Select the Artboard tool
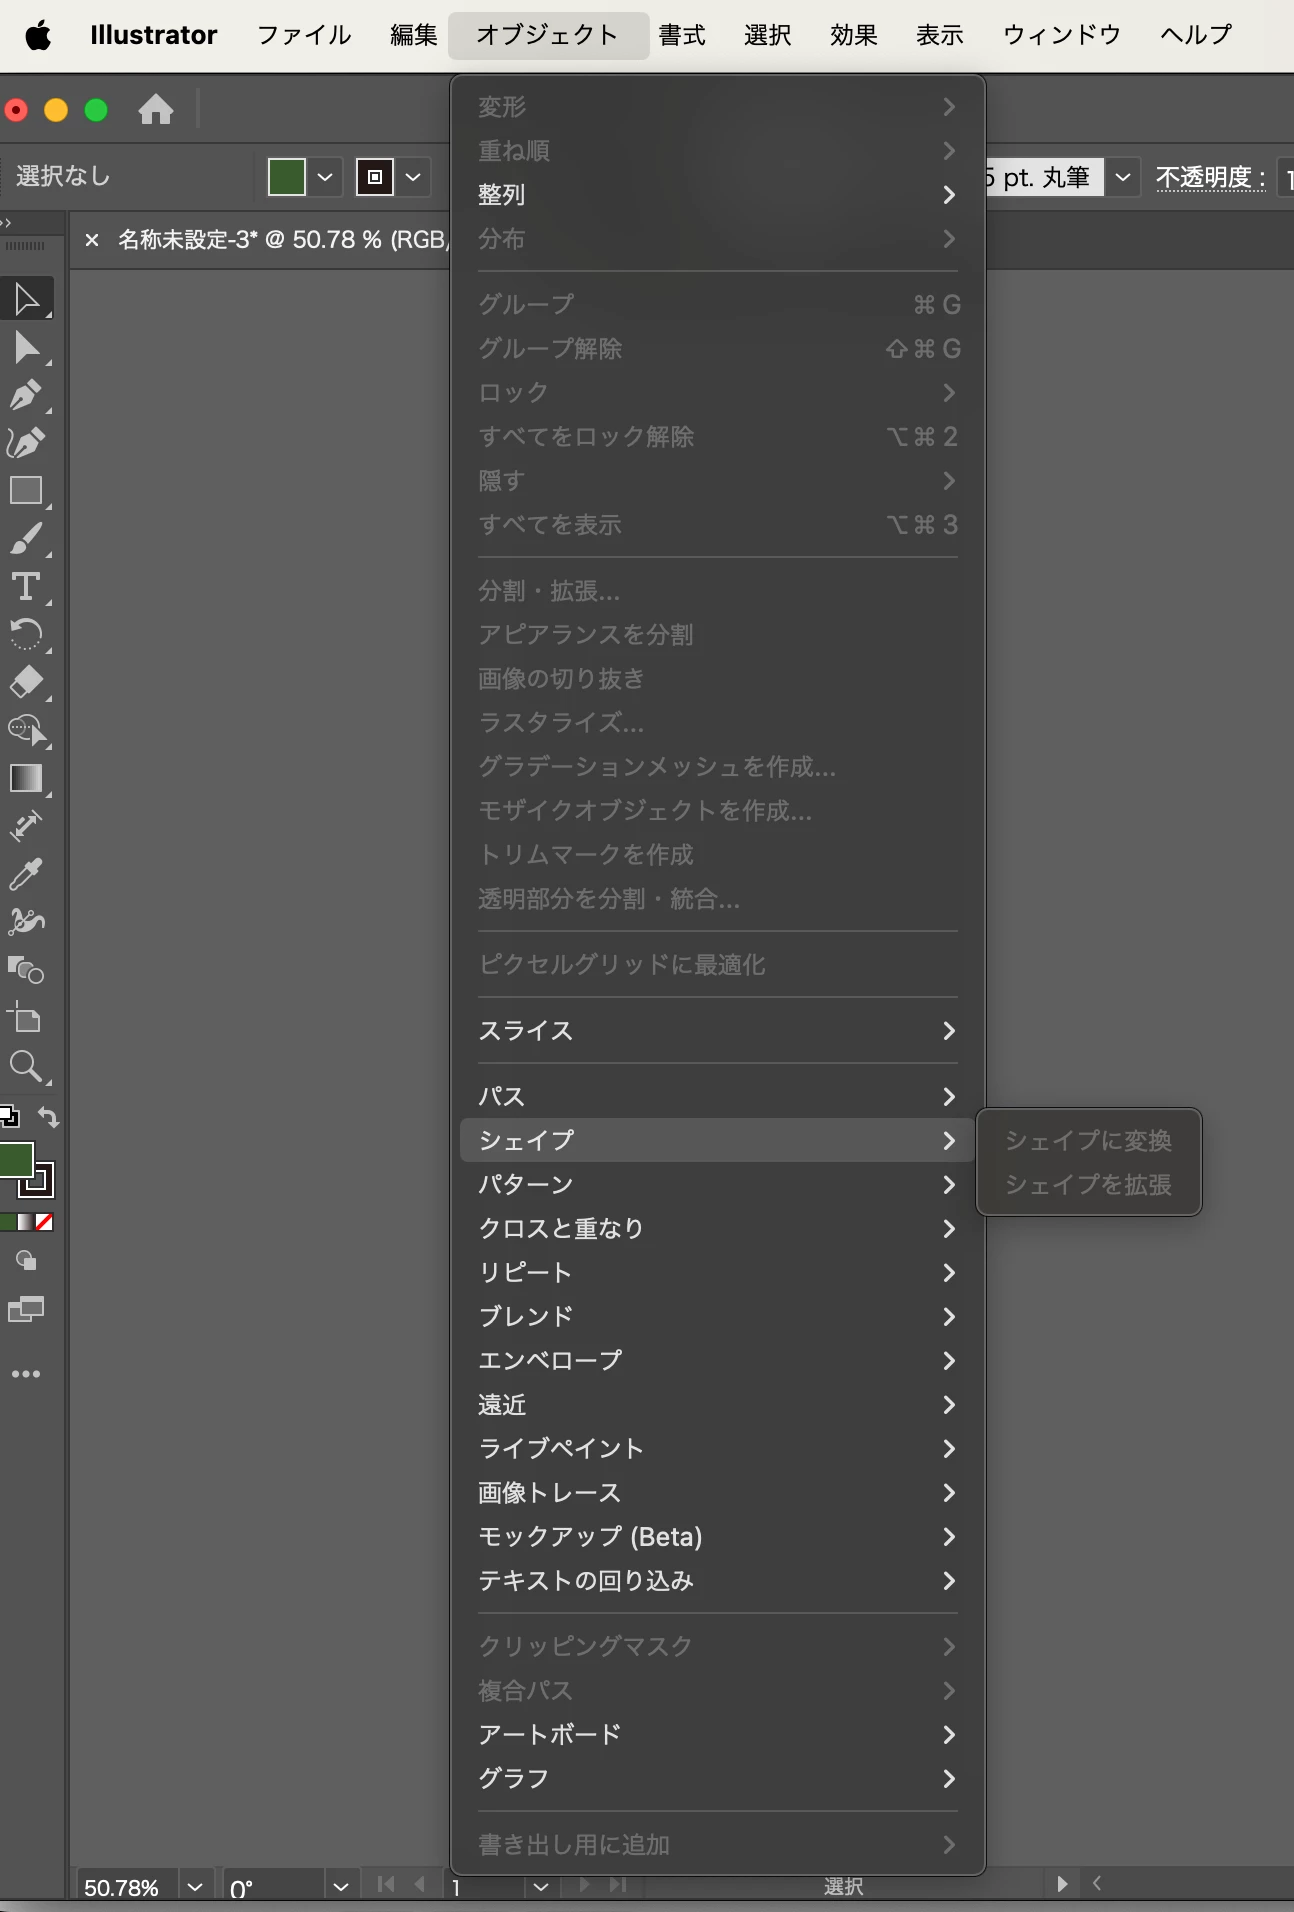This screenshot has height=1912, width=1294. coord(26,1018)
